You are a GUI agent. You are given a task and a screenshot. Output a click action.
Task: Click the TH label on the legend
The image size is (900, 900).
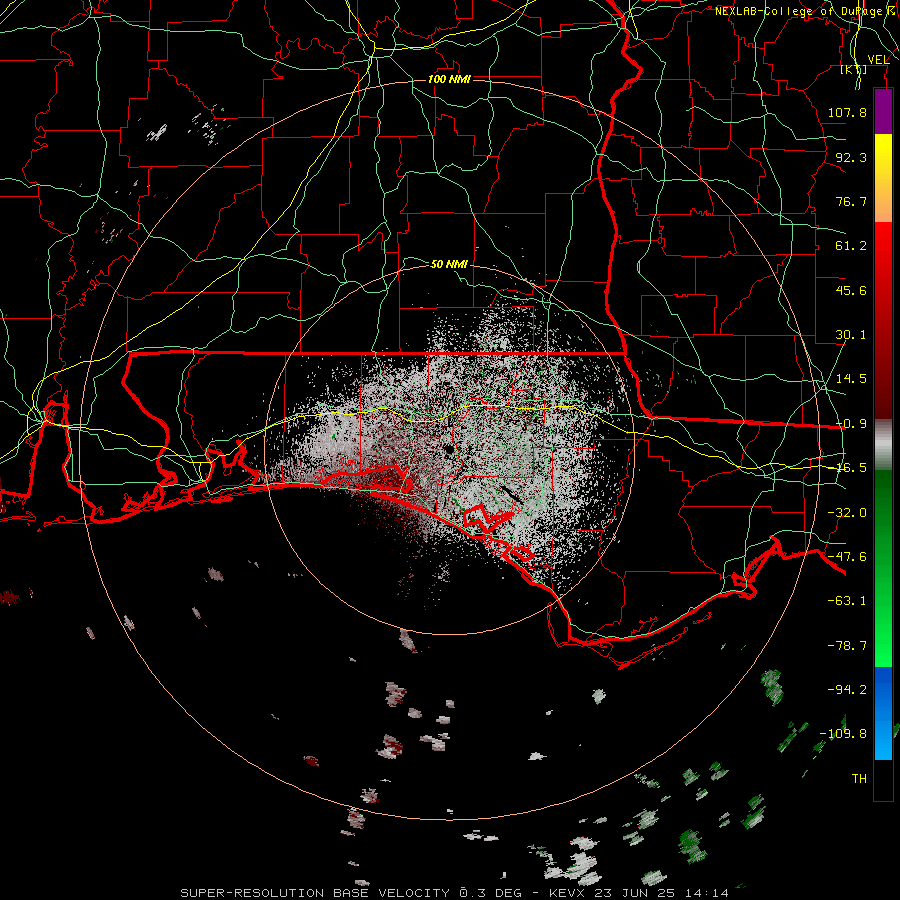[x=859, y=778]
